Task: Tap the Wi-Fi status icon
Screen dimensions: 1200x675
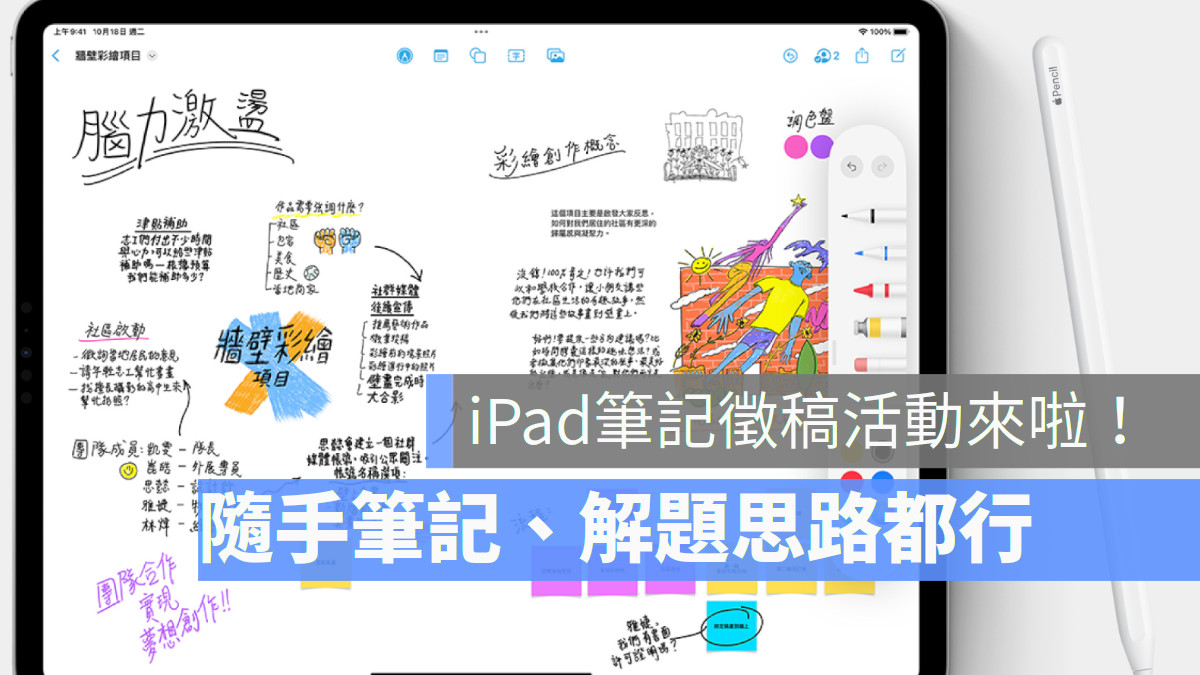Action: tap(862, 32)
